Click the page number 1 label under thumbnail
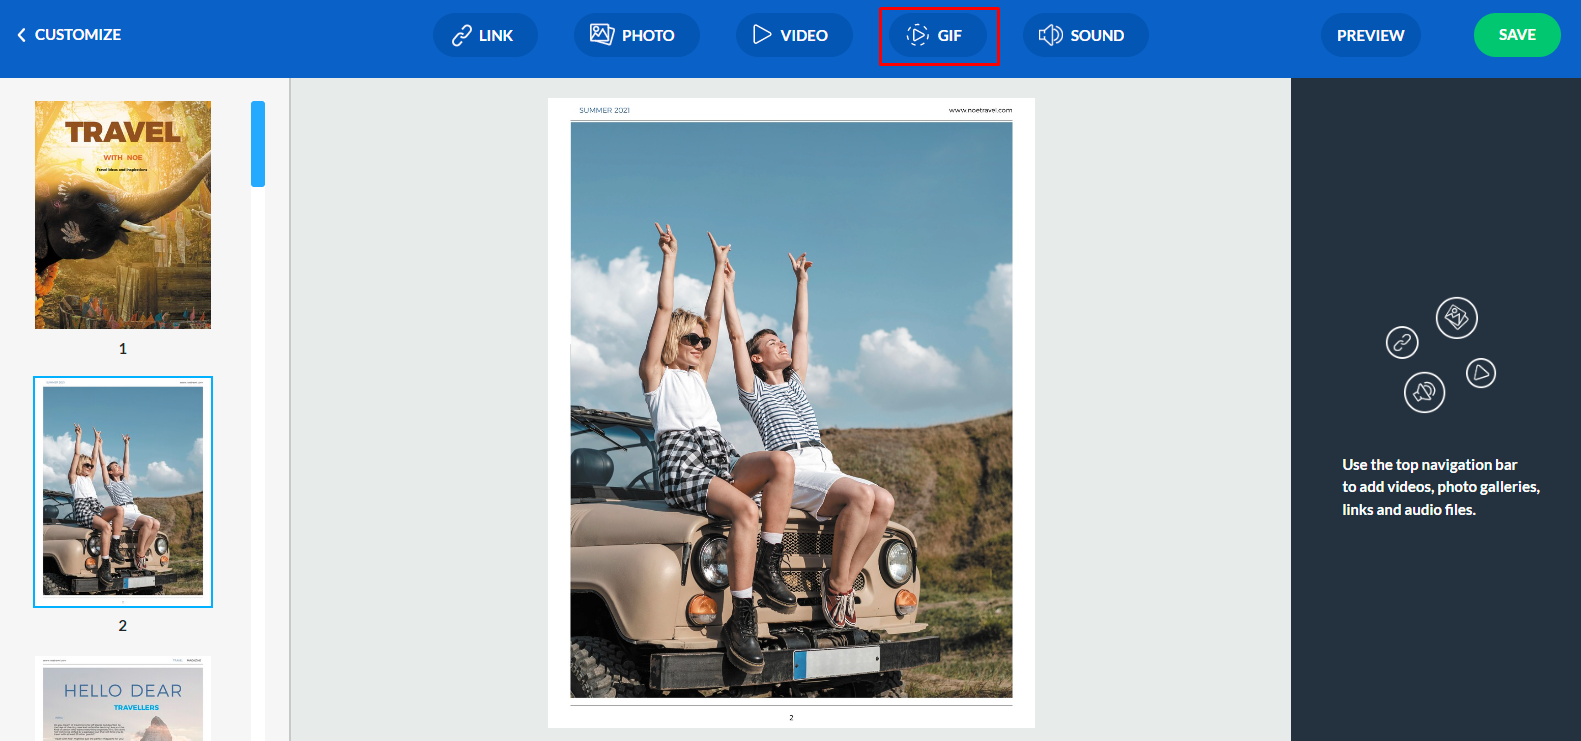 123,349
